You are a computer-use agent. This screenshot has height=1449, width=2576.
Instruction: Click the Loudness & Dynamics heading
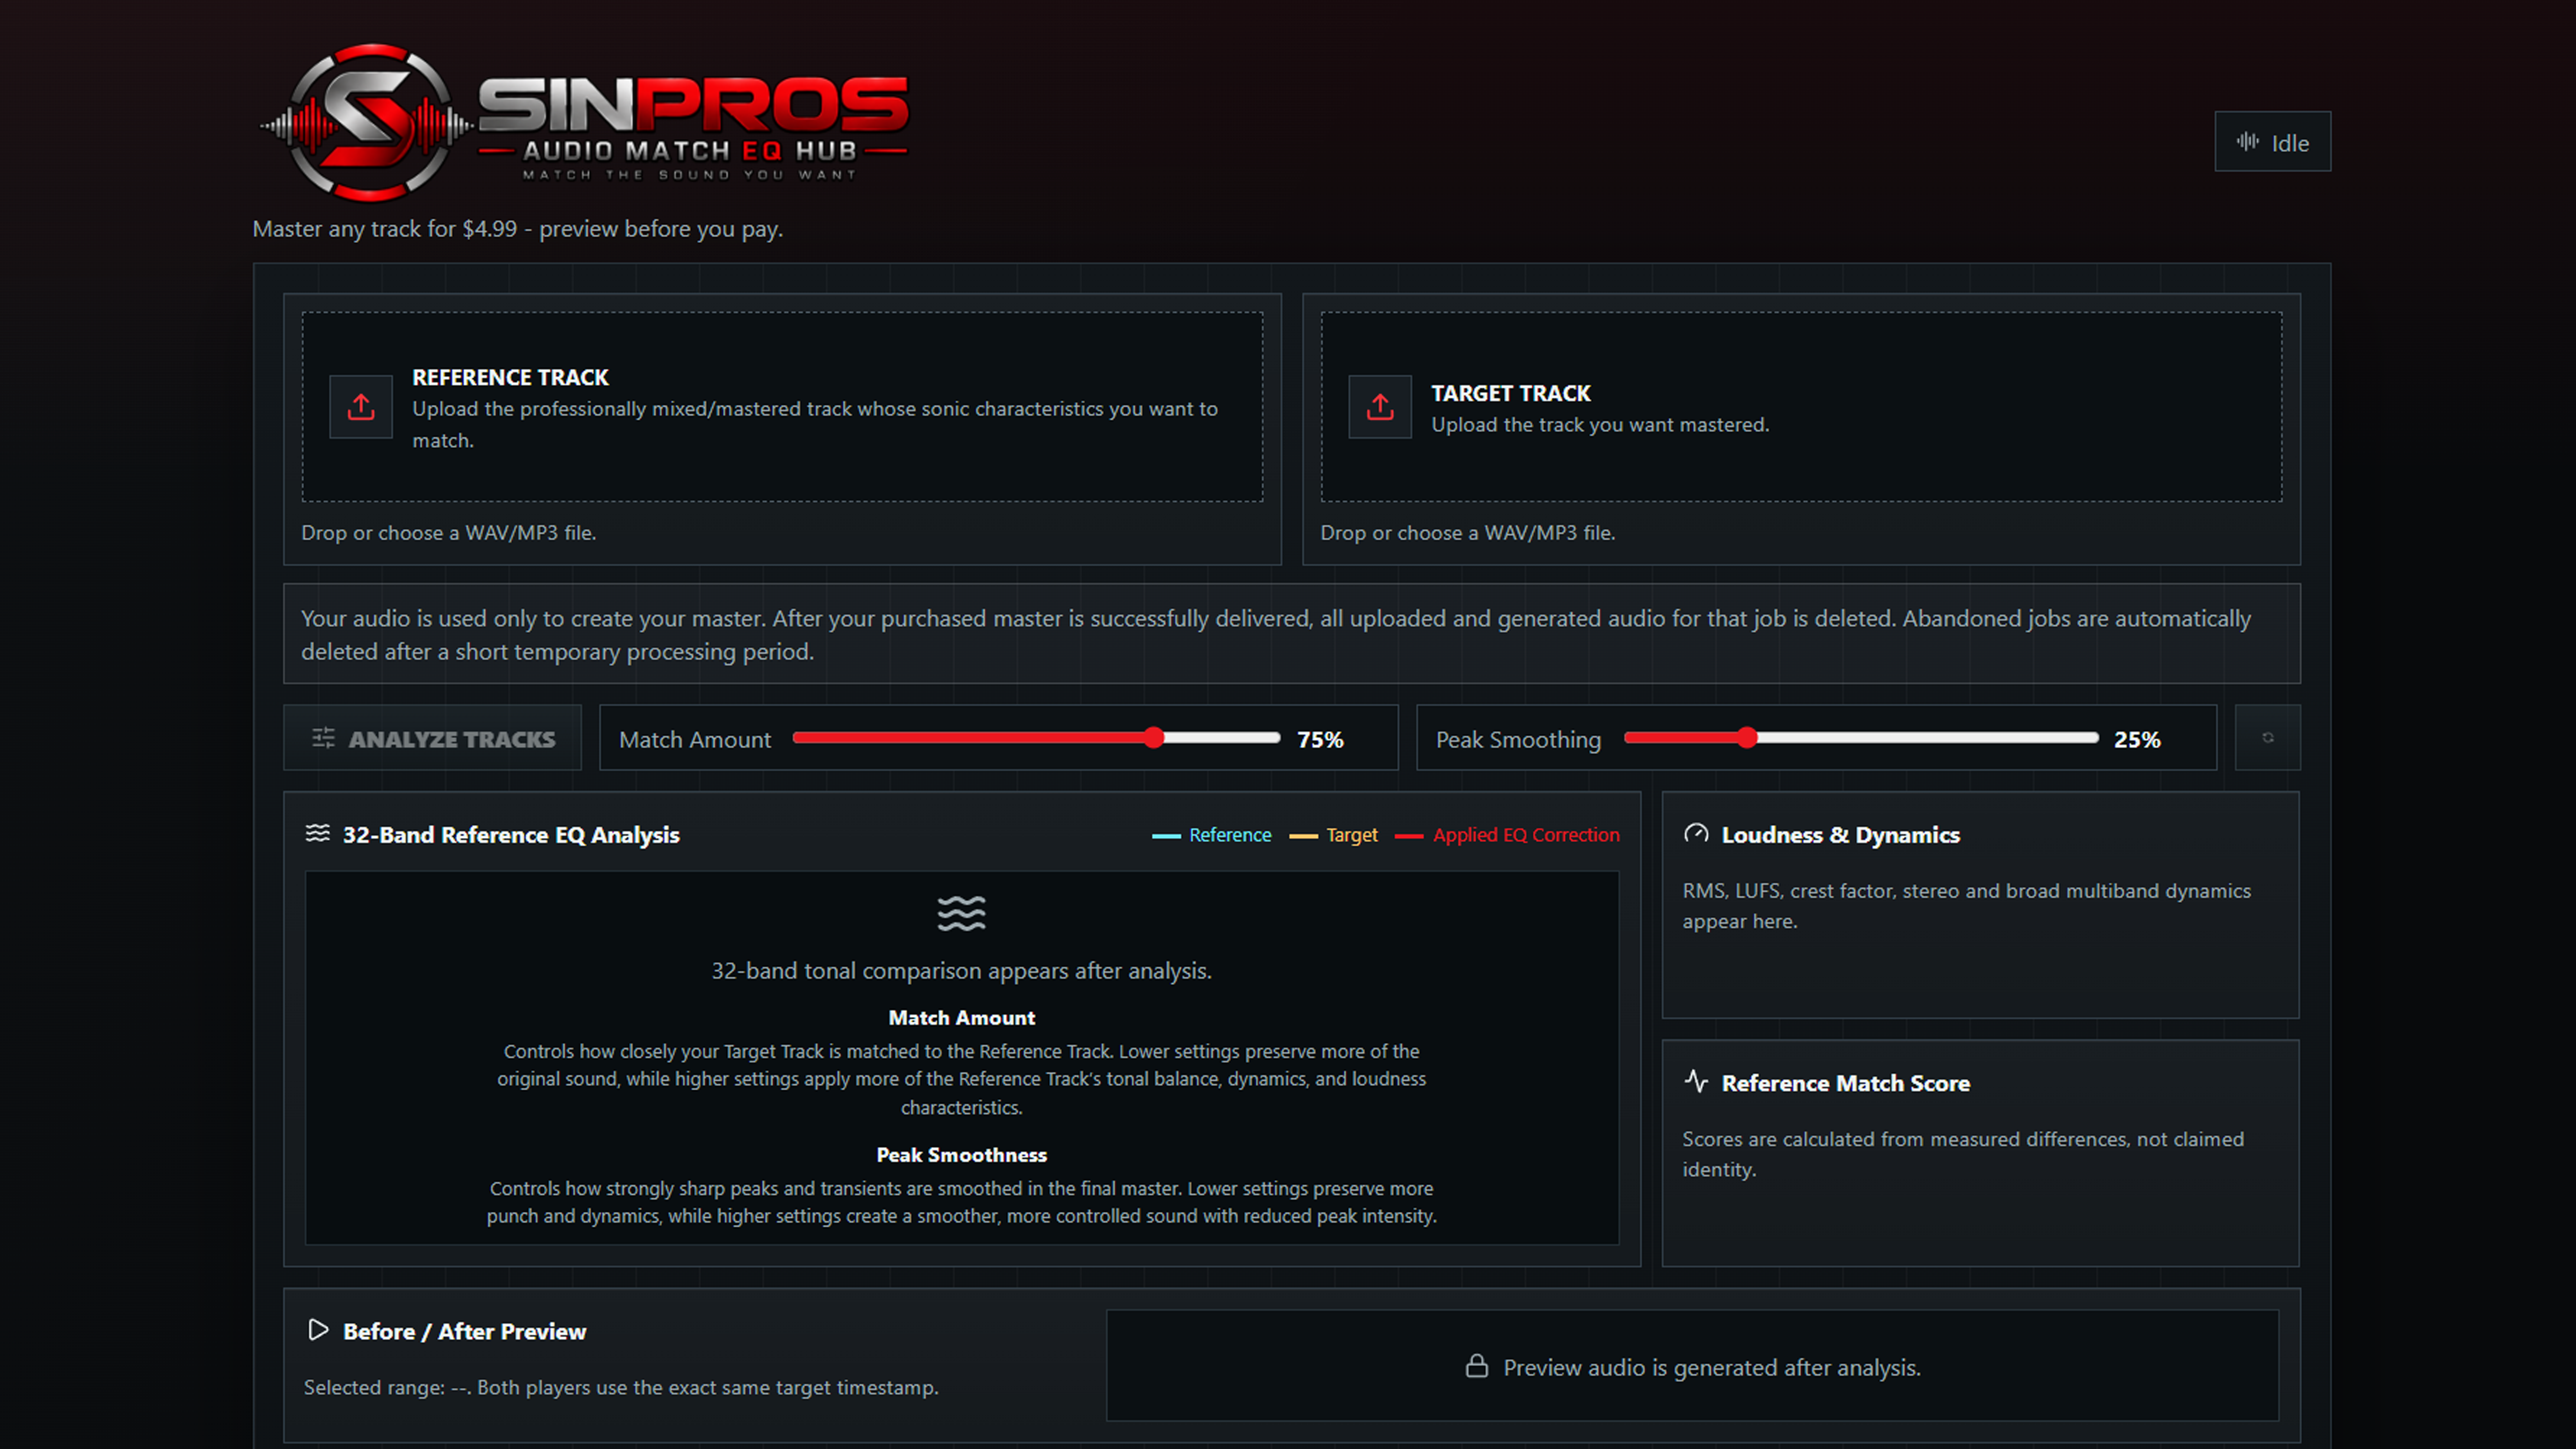pos(1840,835)
